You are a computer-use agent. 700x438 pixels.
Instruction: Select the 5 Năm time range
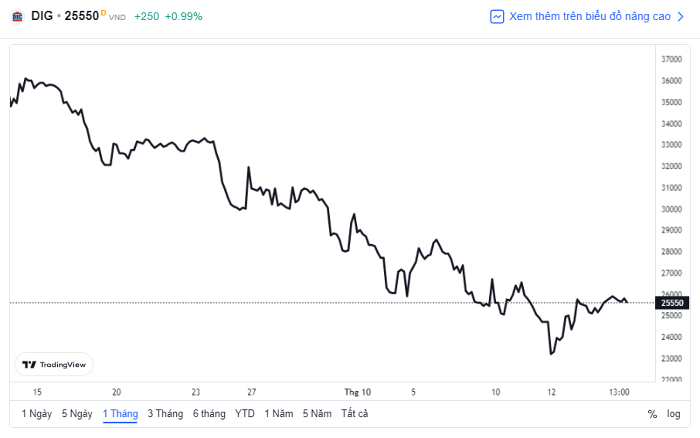317,414
